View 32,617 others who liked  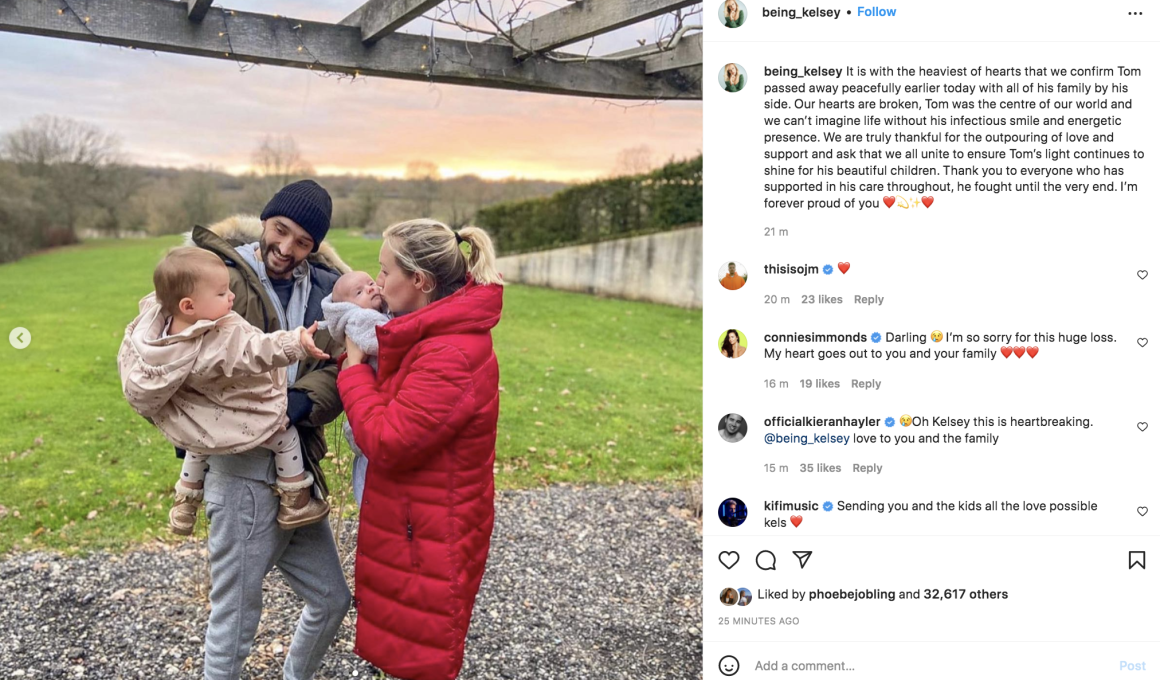pos(965,594)
